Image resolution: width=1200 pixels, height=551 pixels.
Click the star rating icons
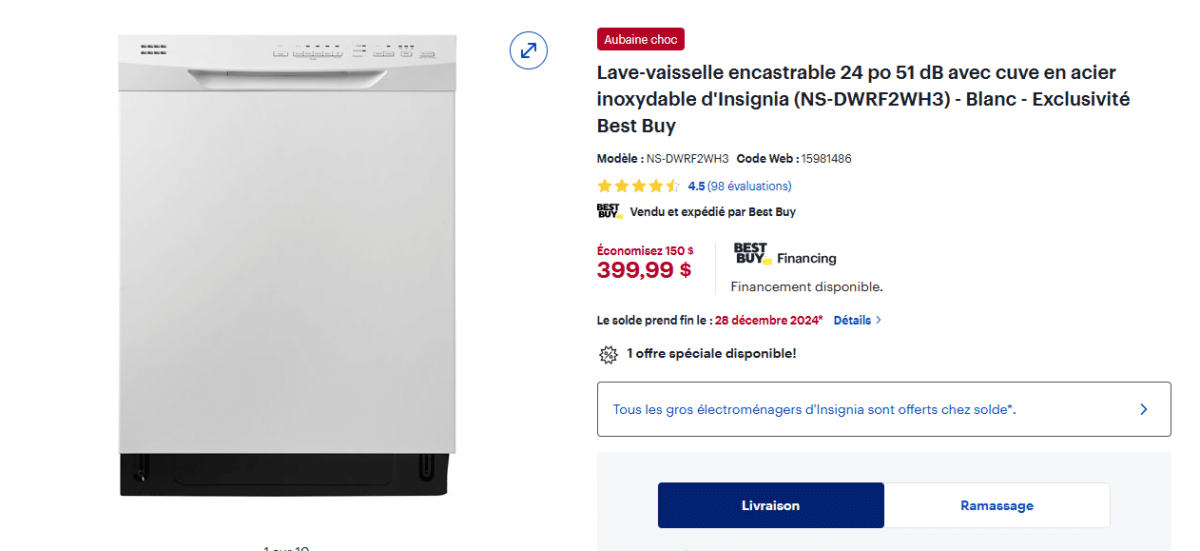click(x=638, y=186)
